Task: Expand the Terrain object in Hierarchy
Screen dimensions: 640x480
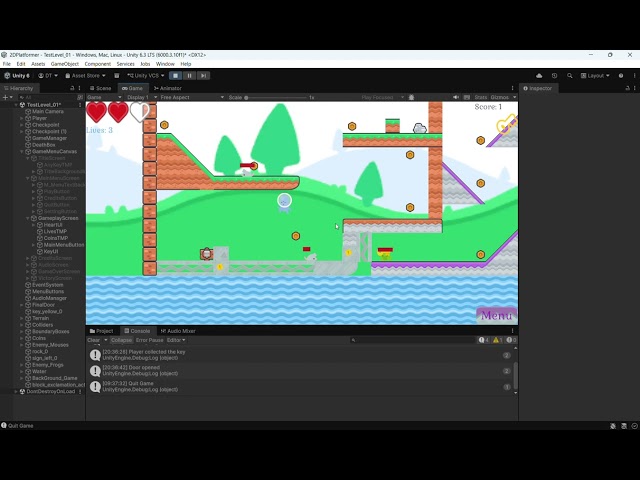Action: click(22, 318)
